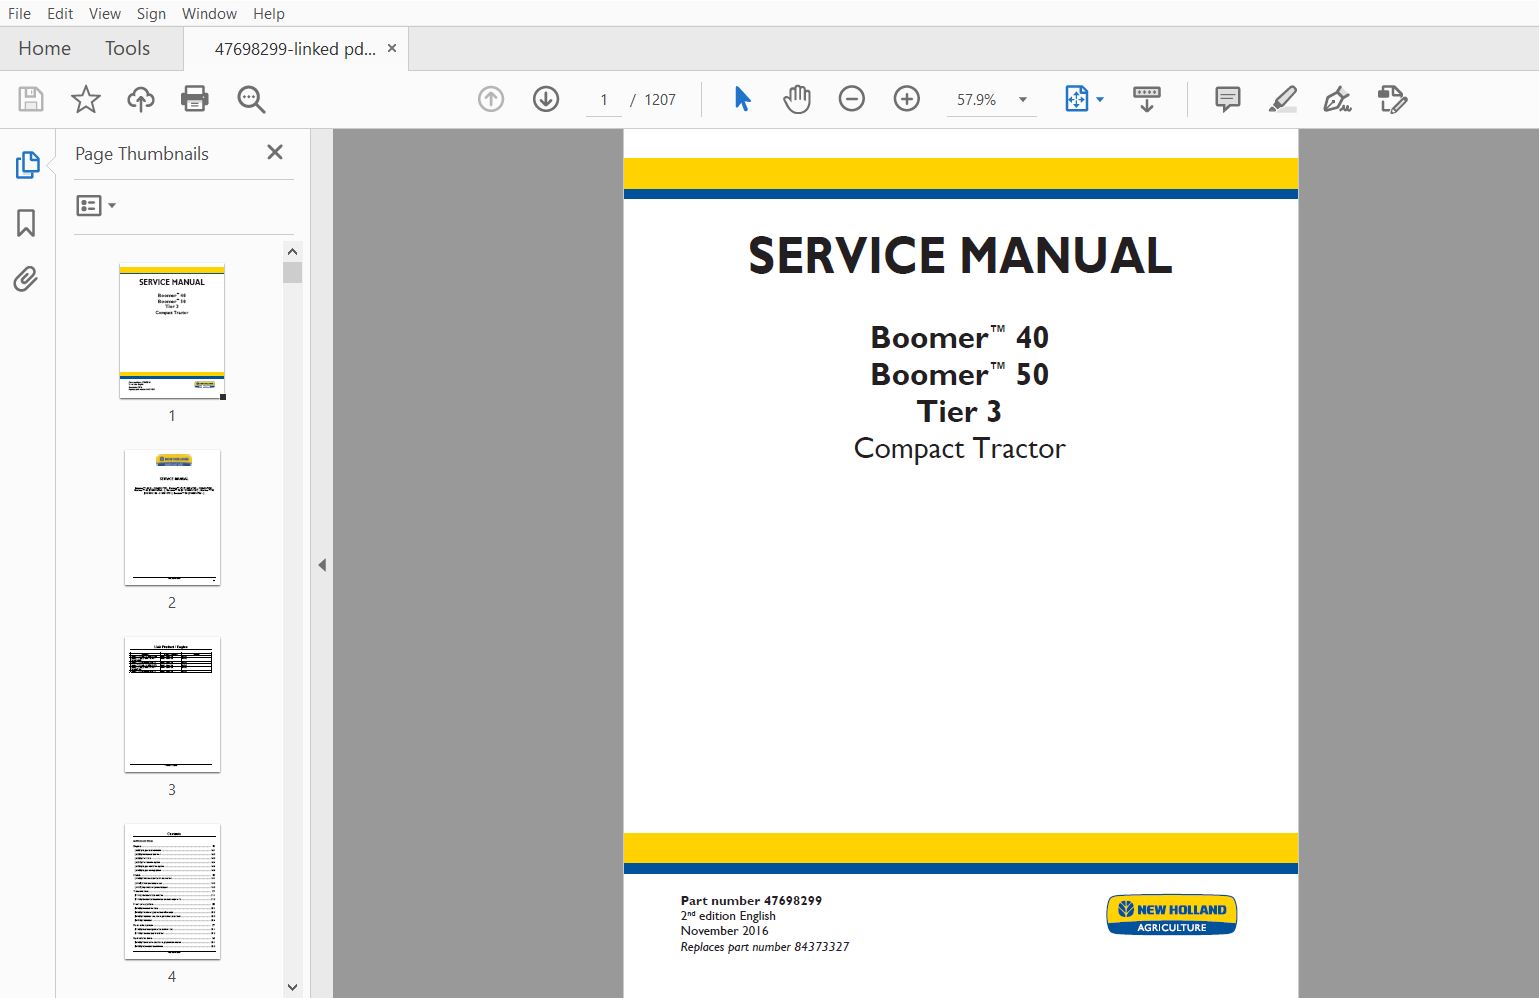This screenshot has height=998, width=1539.
Task: Open the Bookmarks pane
Action: coord(26,223)
